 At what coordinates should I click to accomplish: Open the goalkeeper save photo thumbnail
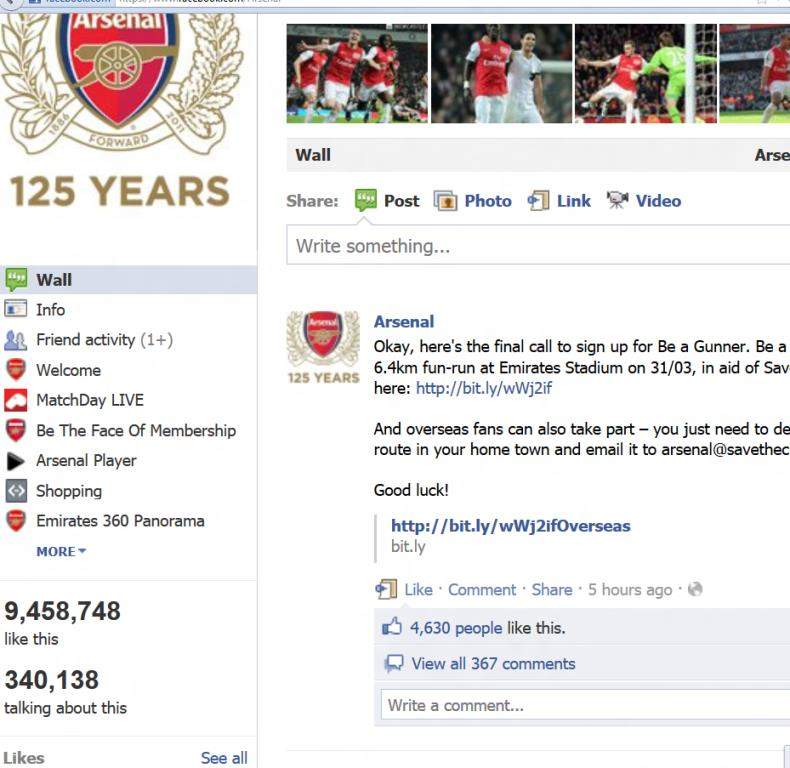pyautogui.click(x=645, y=74)
